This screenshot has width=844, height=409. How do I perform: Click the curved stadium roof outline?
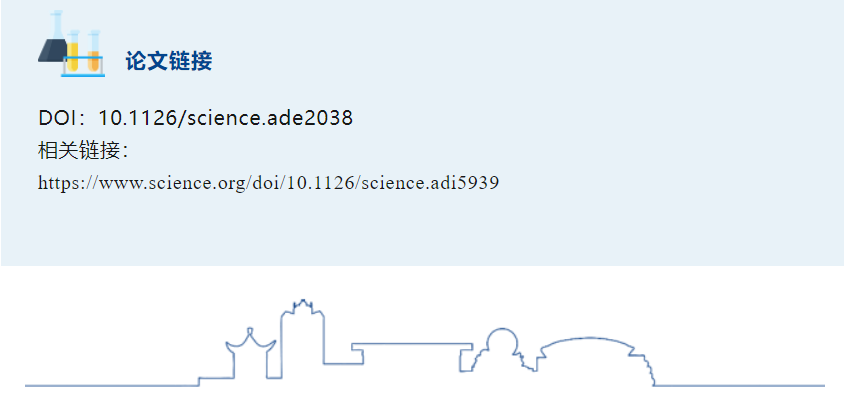pyautogui.click(x=590, y=356)
